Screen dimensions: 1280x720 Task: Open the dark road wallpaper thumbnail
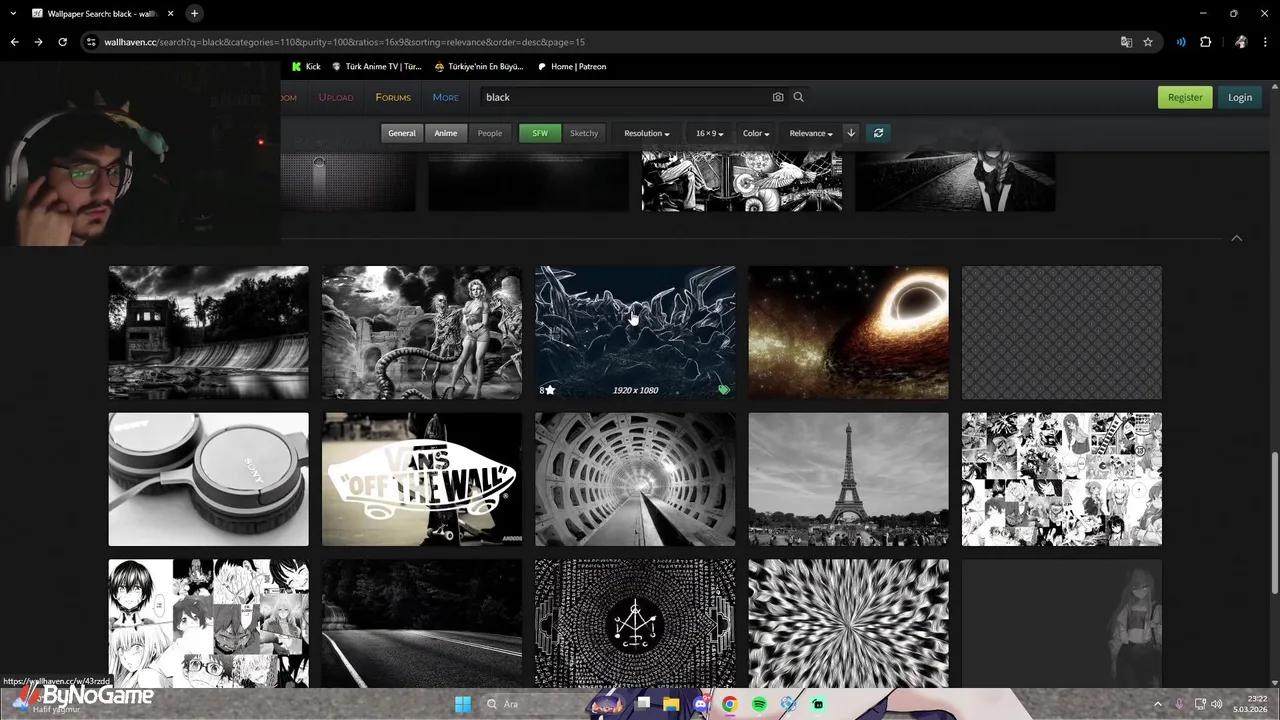(x=422, y=623)
